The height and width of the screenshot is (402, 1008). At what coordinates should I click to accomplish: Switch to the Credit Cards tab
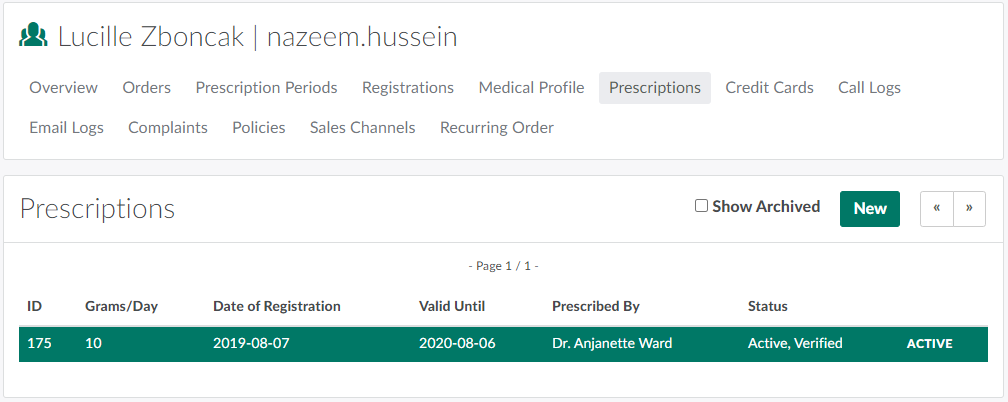(770, 88)
